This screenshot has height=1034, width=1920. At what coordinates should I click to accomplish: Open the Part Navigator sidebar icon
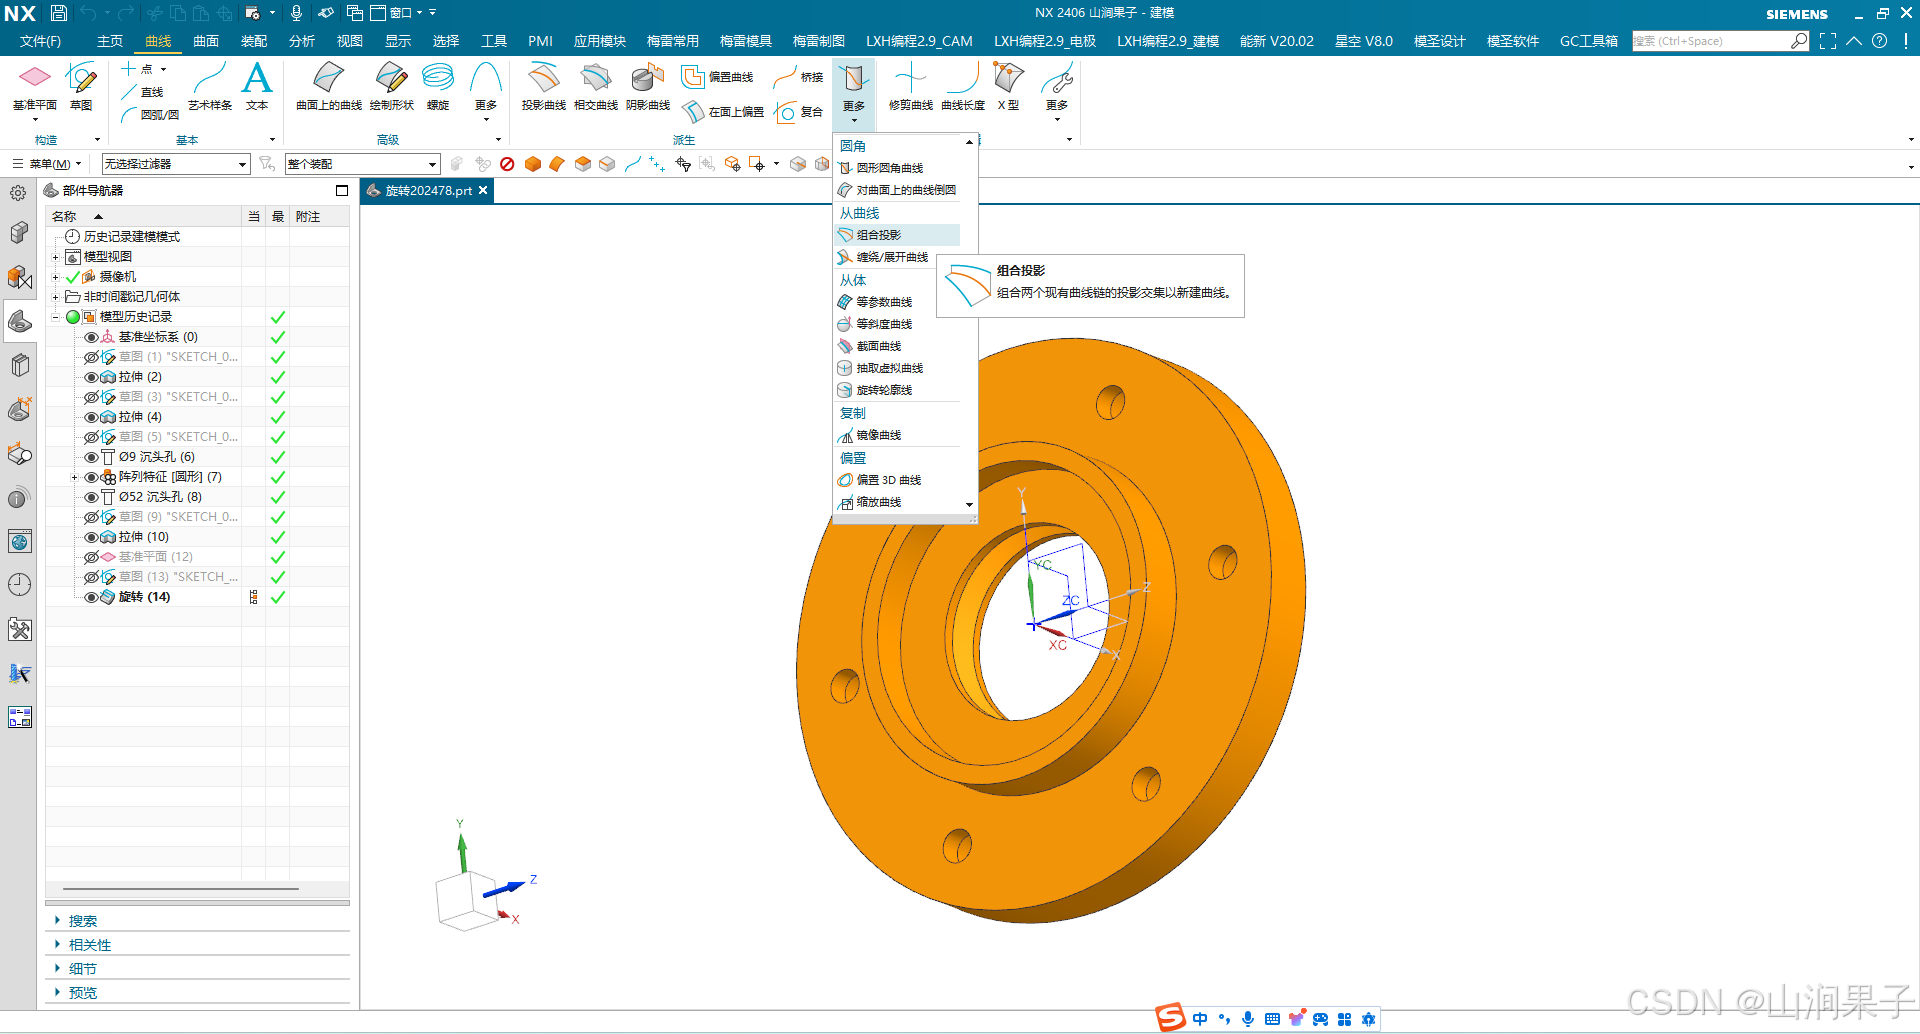[19, 321]
